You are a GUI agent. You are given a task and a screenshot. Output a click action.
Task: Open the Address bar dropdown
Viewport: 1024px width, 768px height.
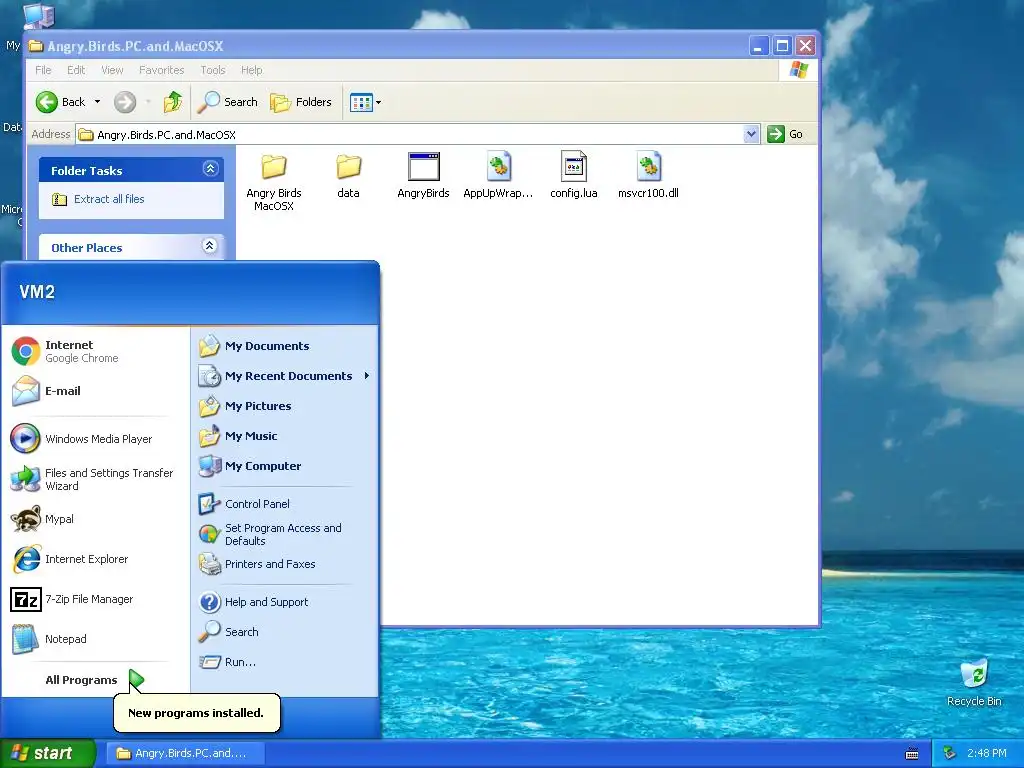[x=751, y=134]
